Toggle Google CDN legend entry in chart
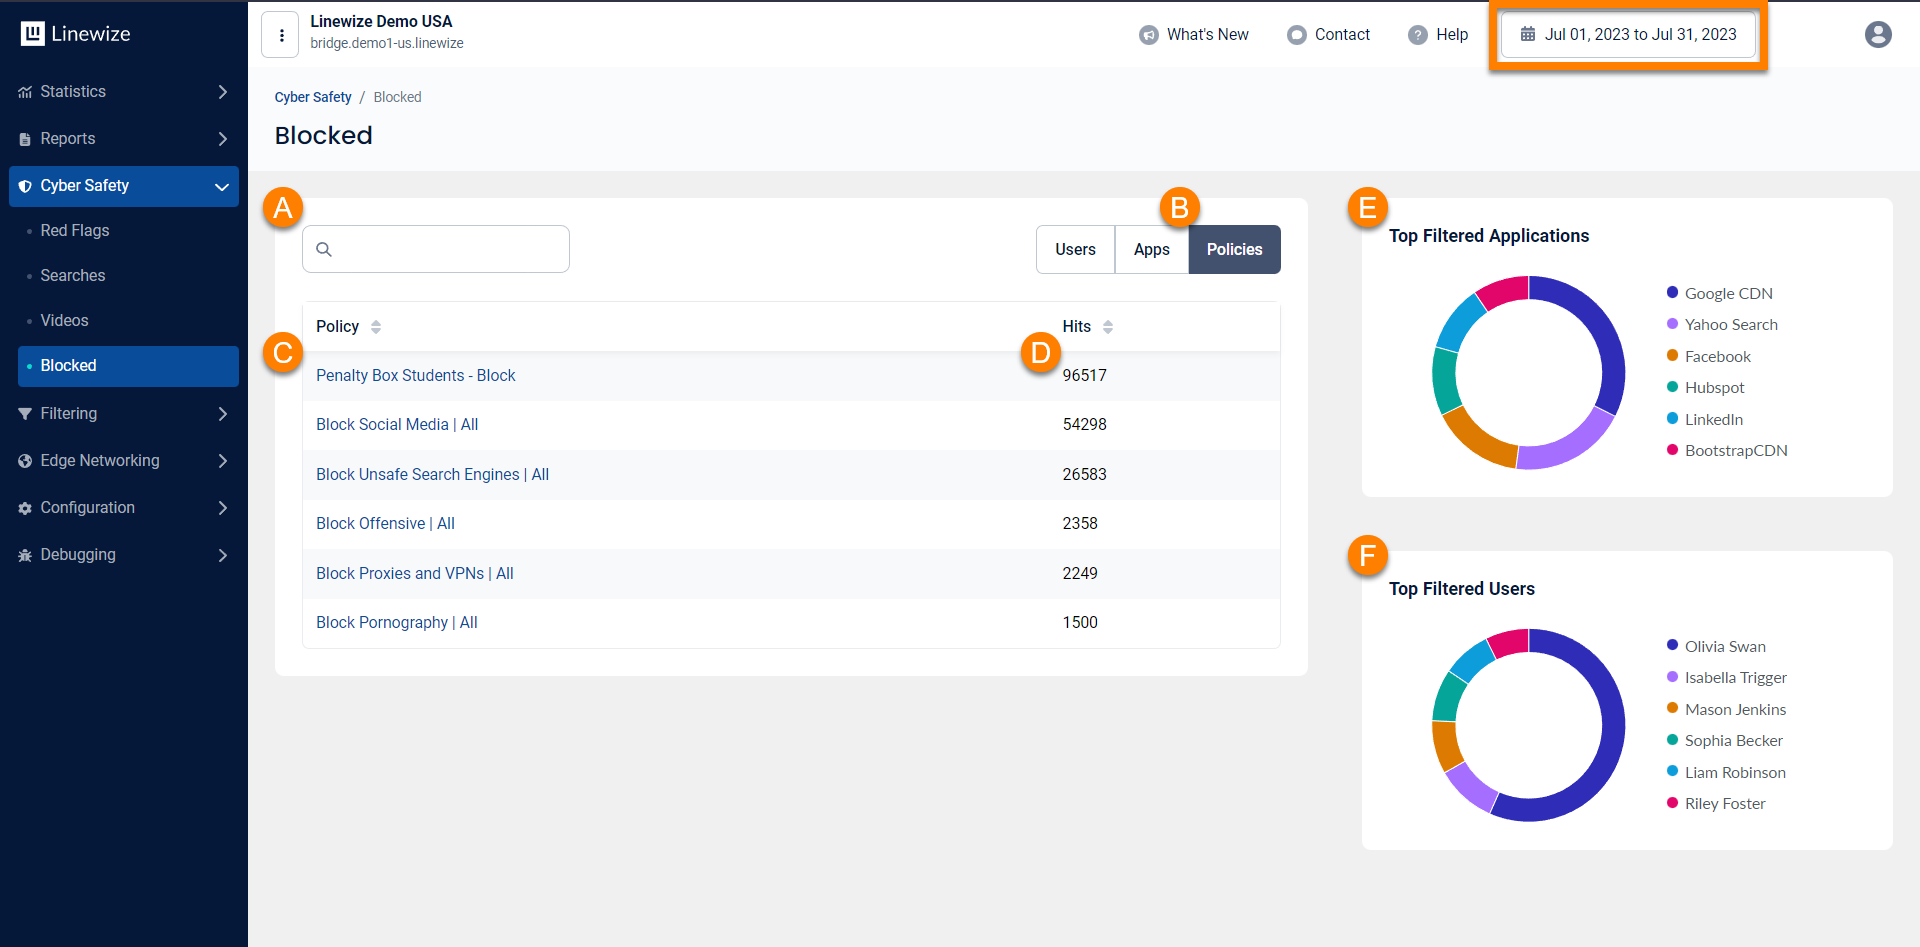The height and width of the screenshot is (947, 1920). coord(1727,293)
